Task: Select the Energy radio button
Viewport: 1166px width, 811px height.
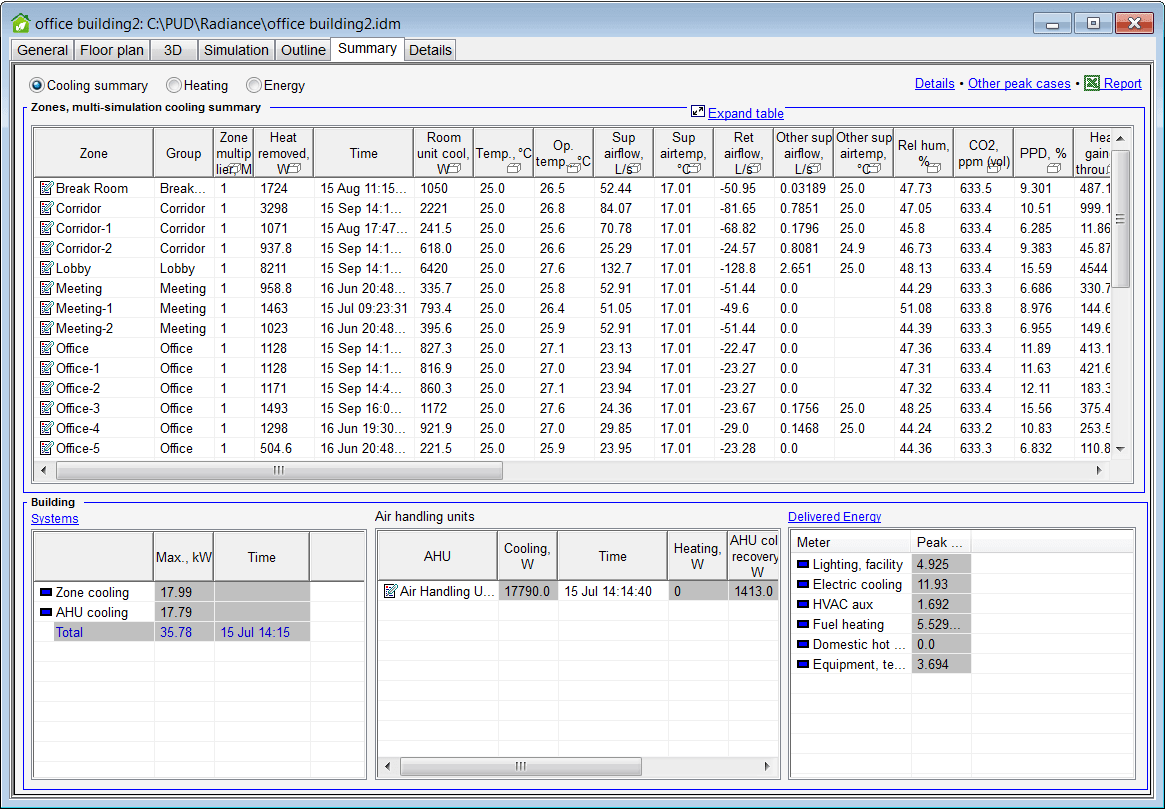Action: pyautogui.click(x=253, y=85)
